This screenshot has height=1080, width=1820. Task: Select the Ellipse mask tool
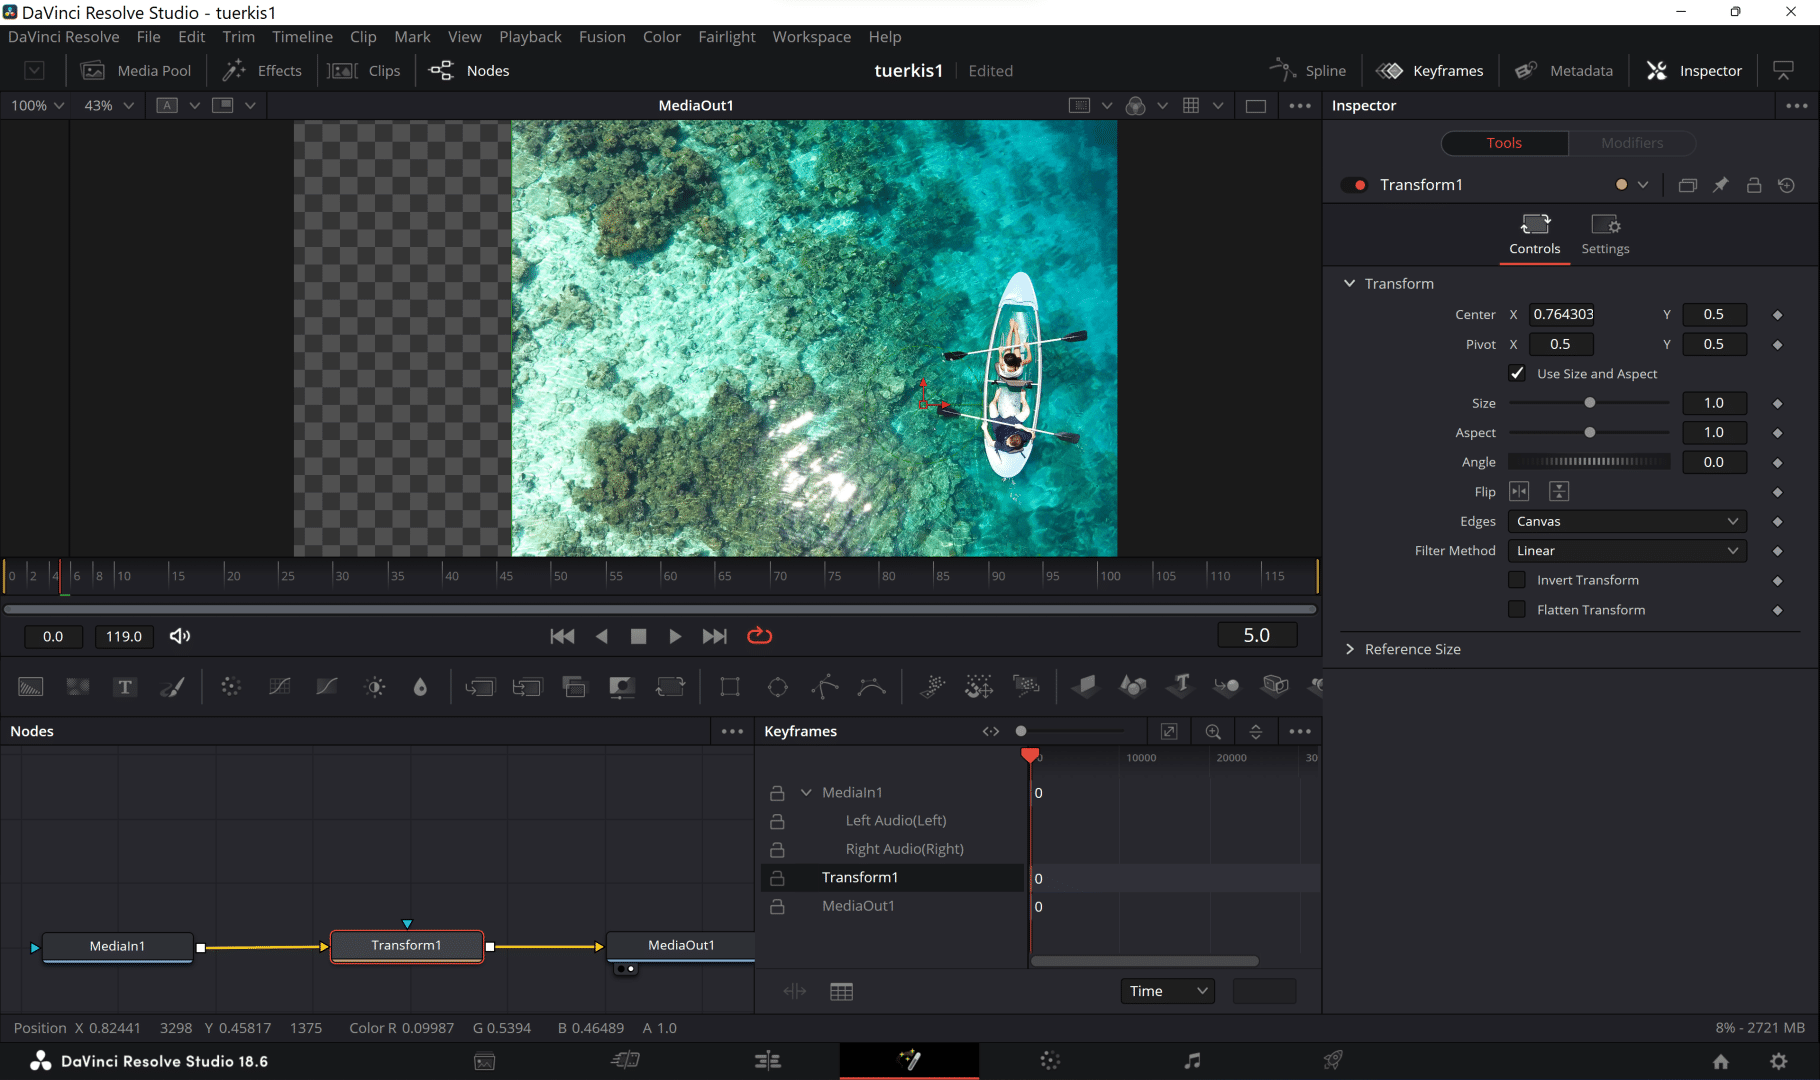click(777, 686)
